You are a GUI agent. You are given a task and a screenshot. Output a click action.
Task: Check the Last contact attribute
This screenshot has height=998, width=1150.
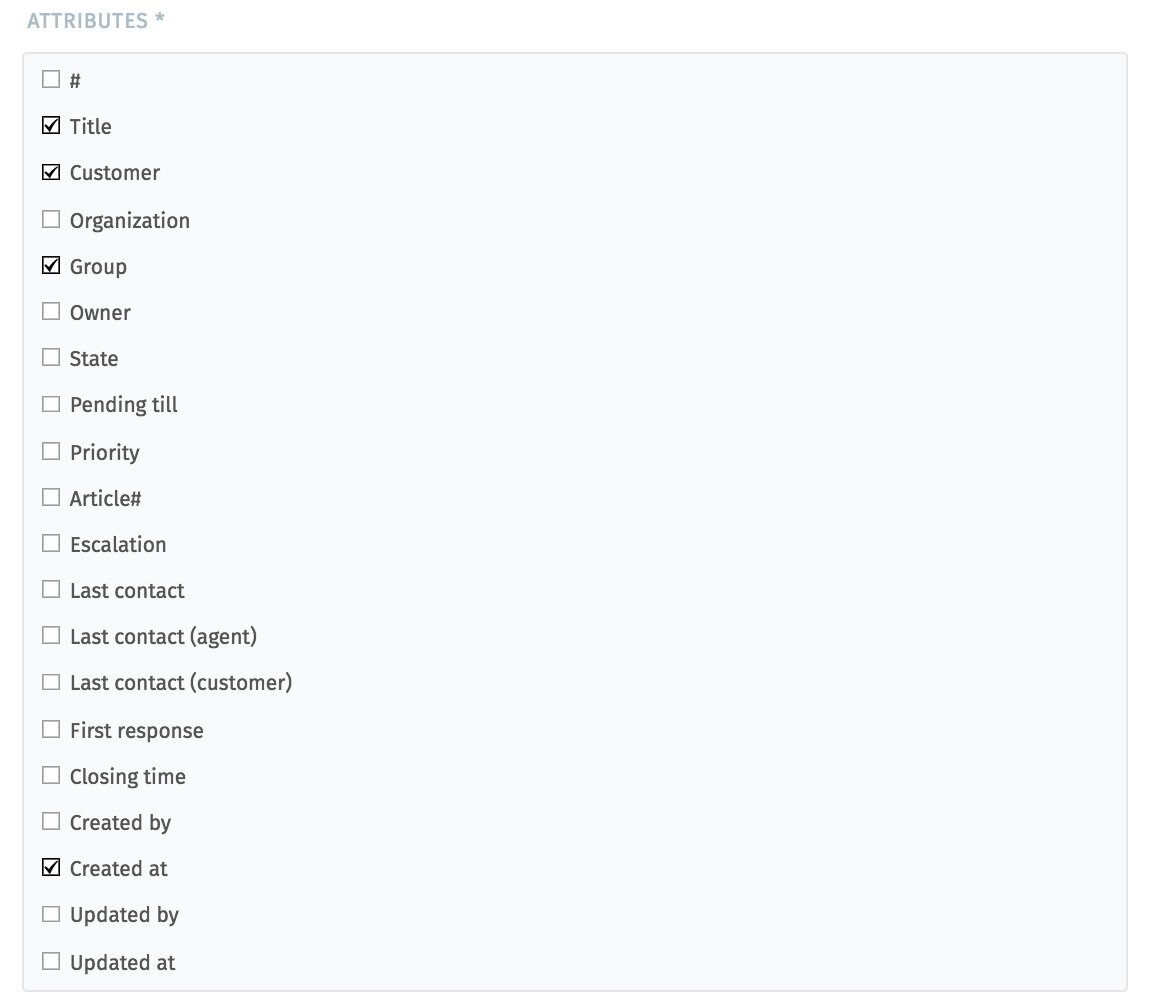tap(51, 589)
